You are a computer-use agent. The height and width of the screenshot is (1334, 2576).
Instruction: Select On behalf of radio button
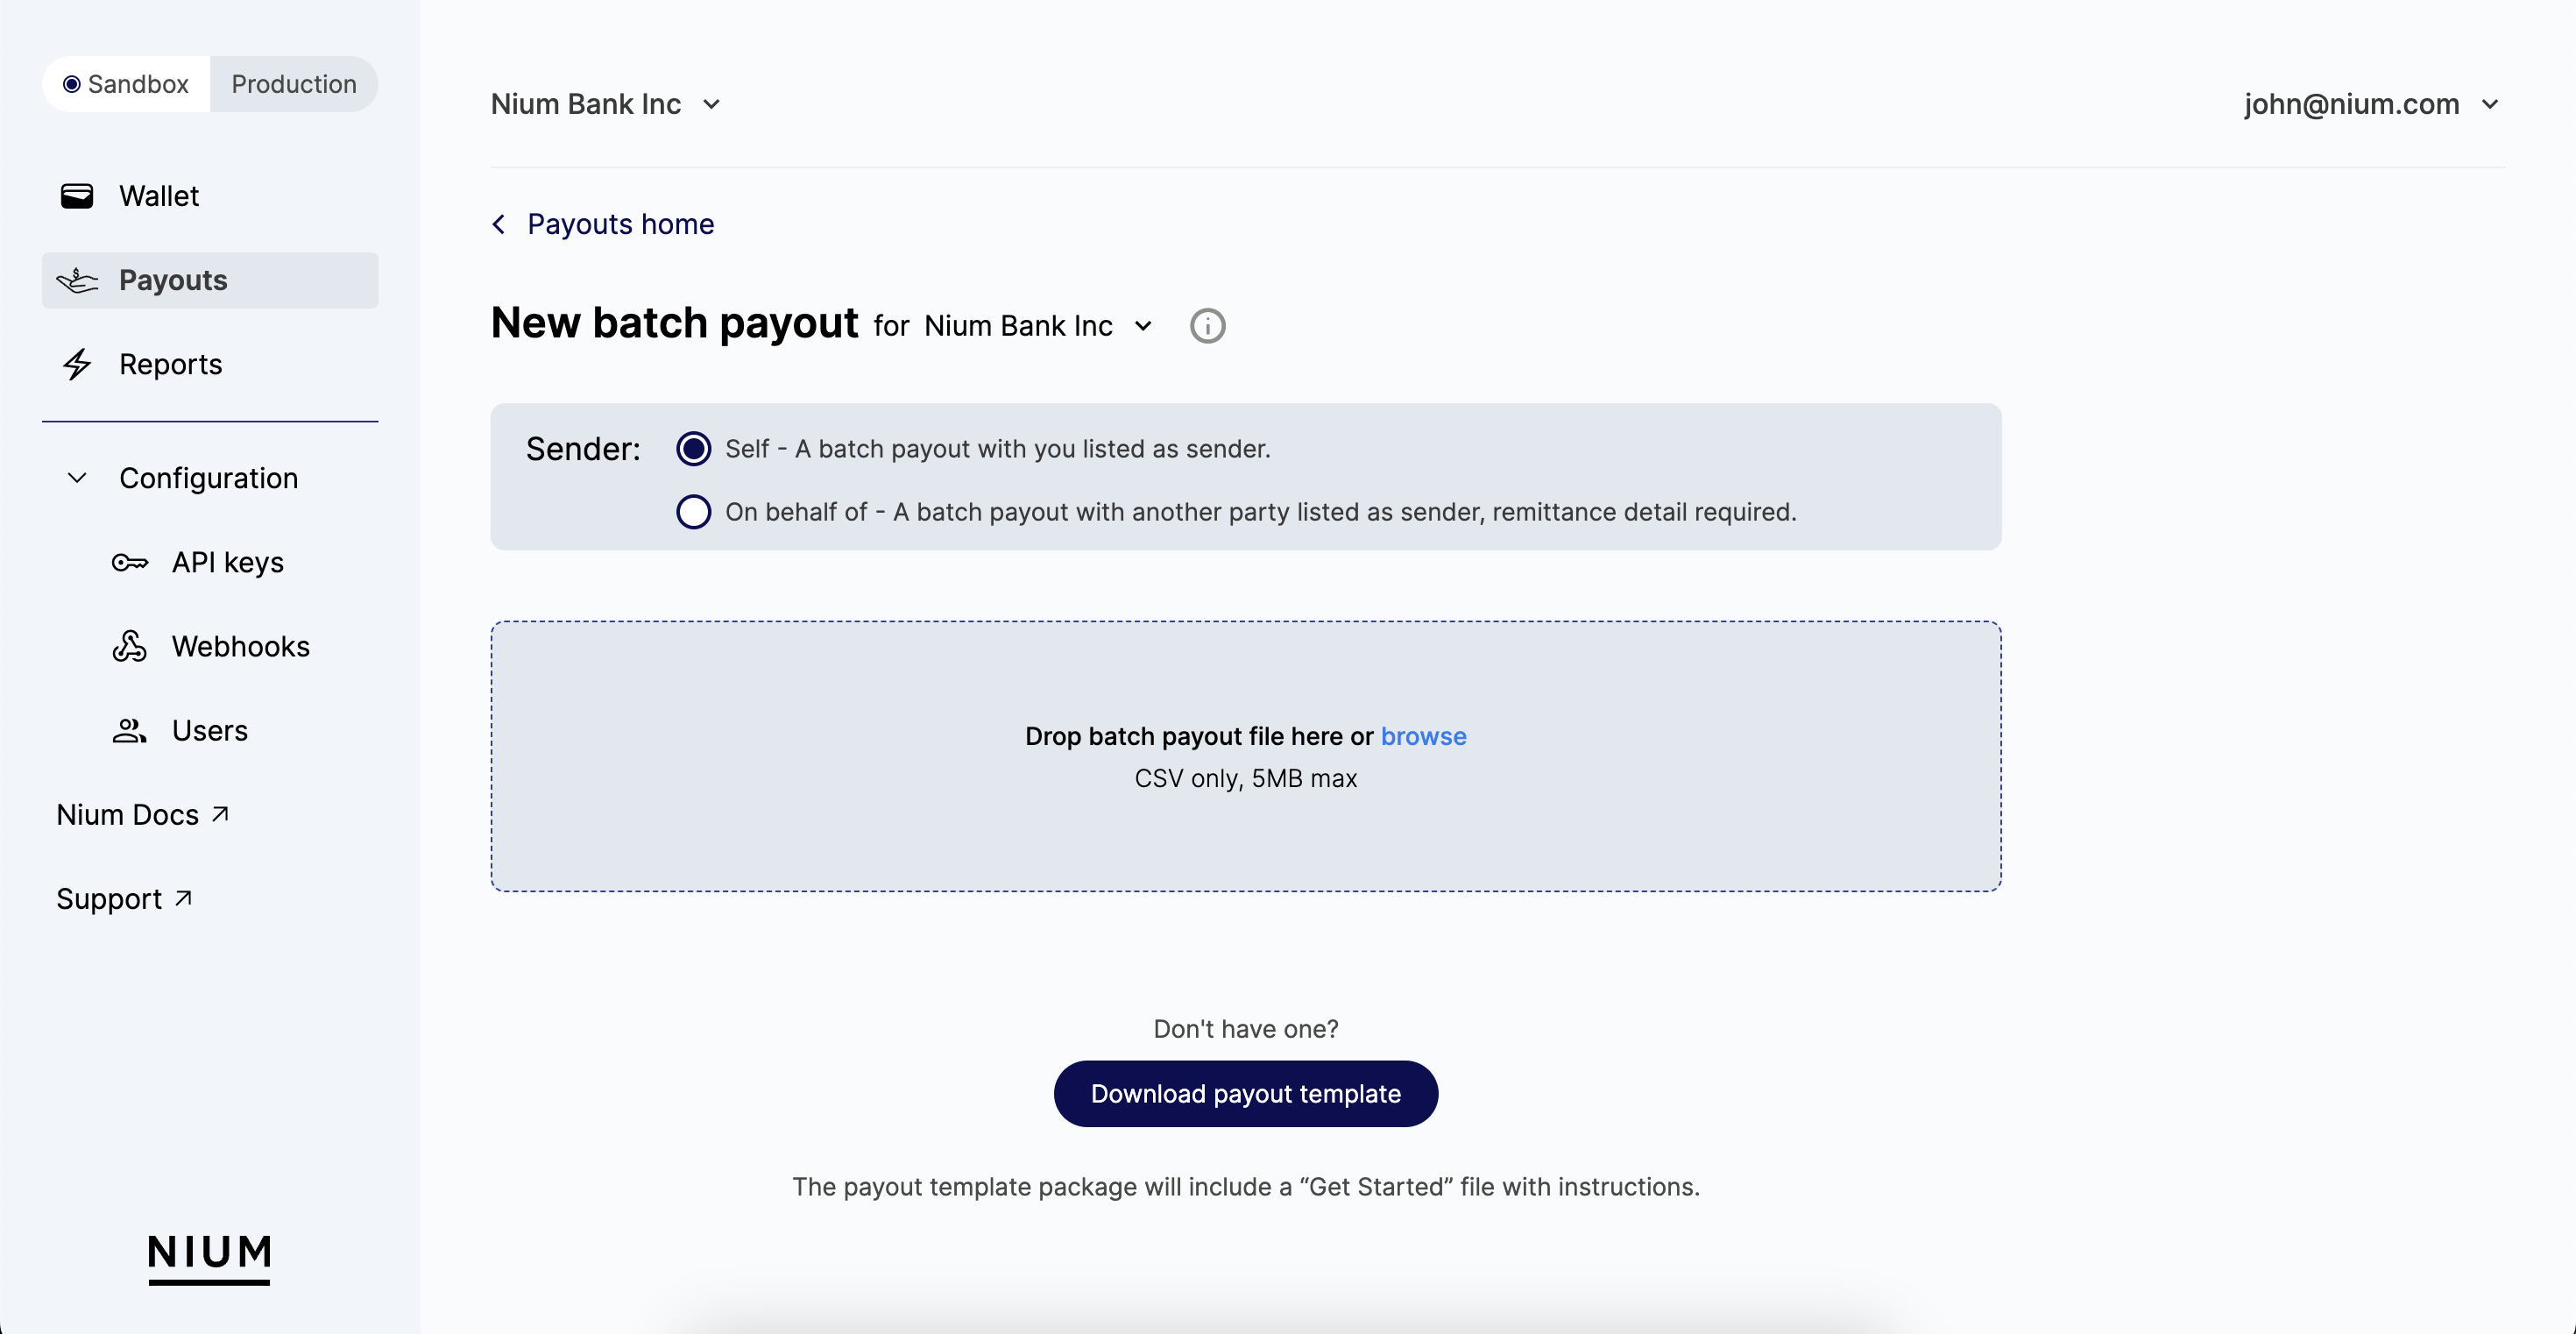[x=692, y=510]
